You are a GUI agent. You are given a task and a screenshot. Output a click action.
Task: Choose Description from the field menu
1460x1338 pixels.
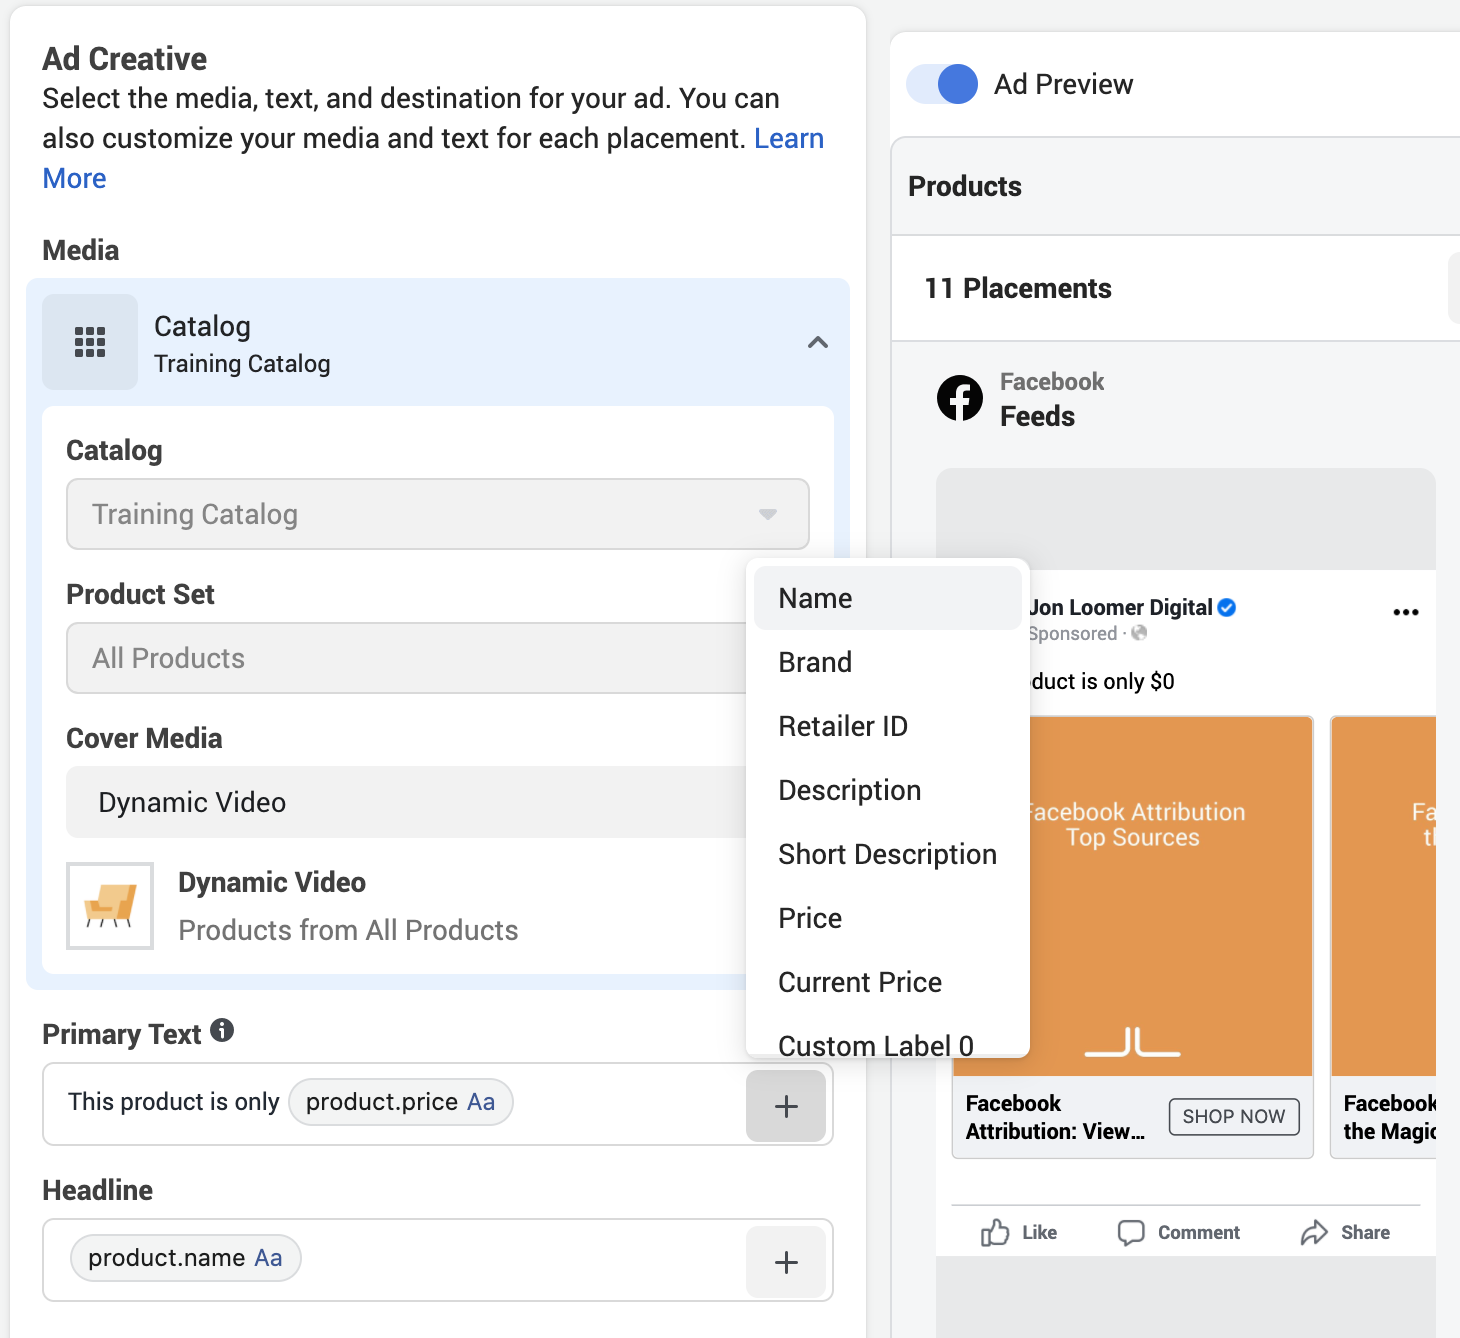(888, 790)
